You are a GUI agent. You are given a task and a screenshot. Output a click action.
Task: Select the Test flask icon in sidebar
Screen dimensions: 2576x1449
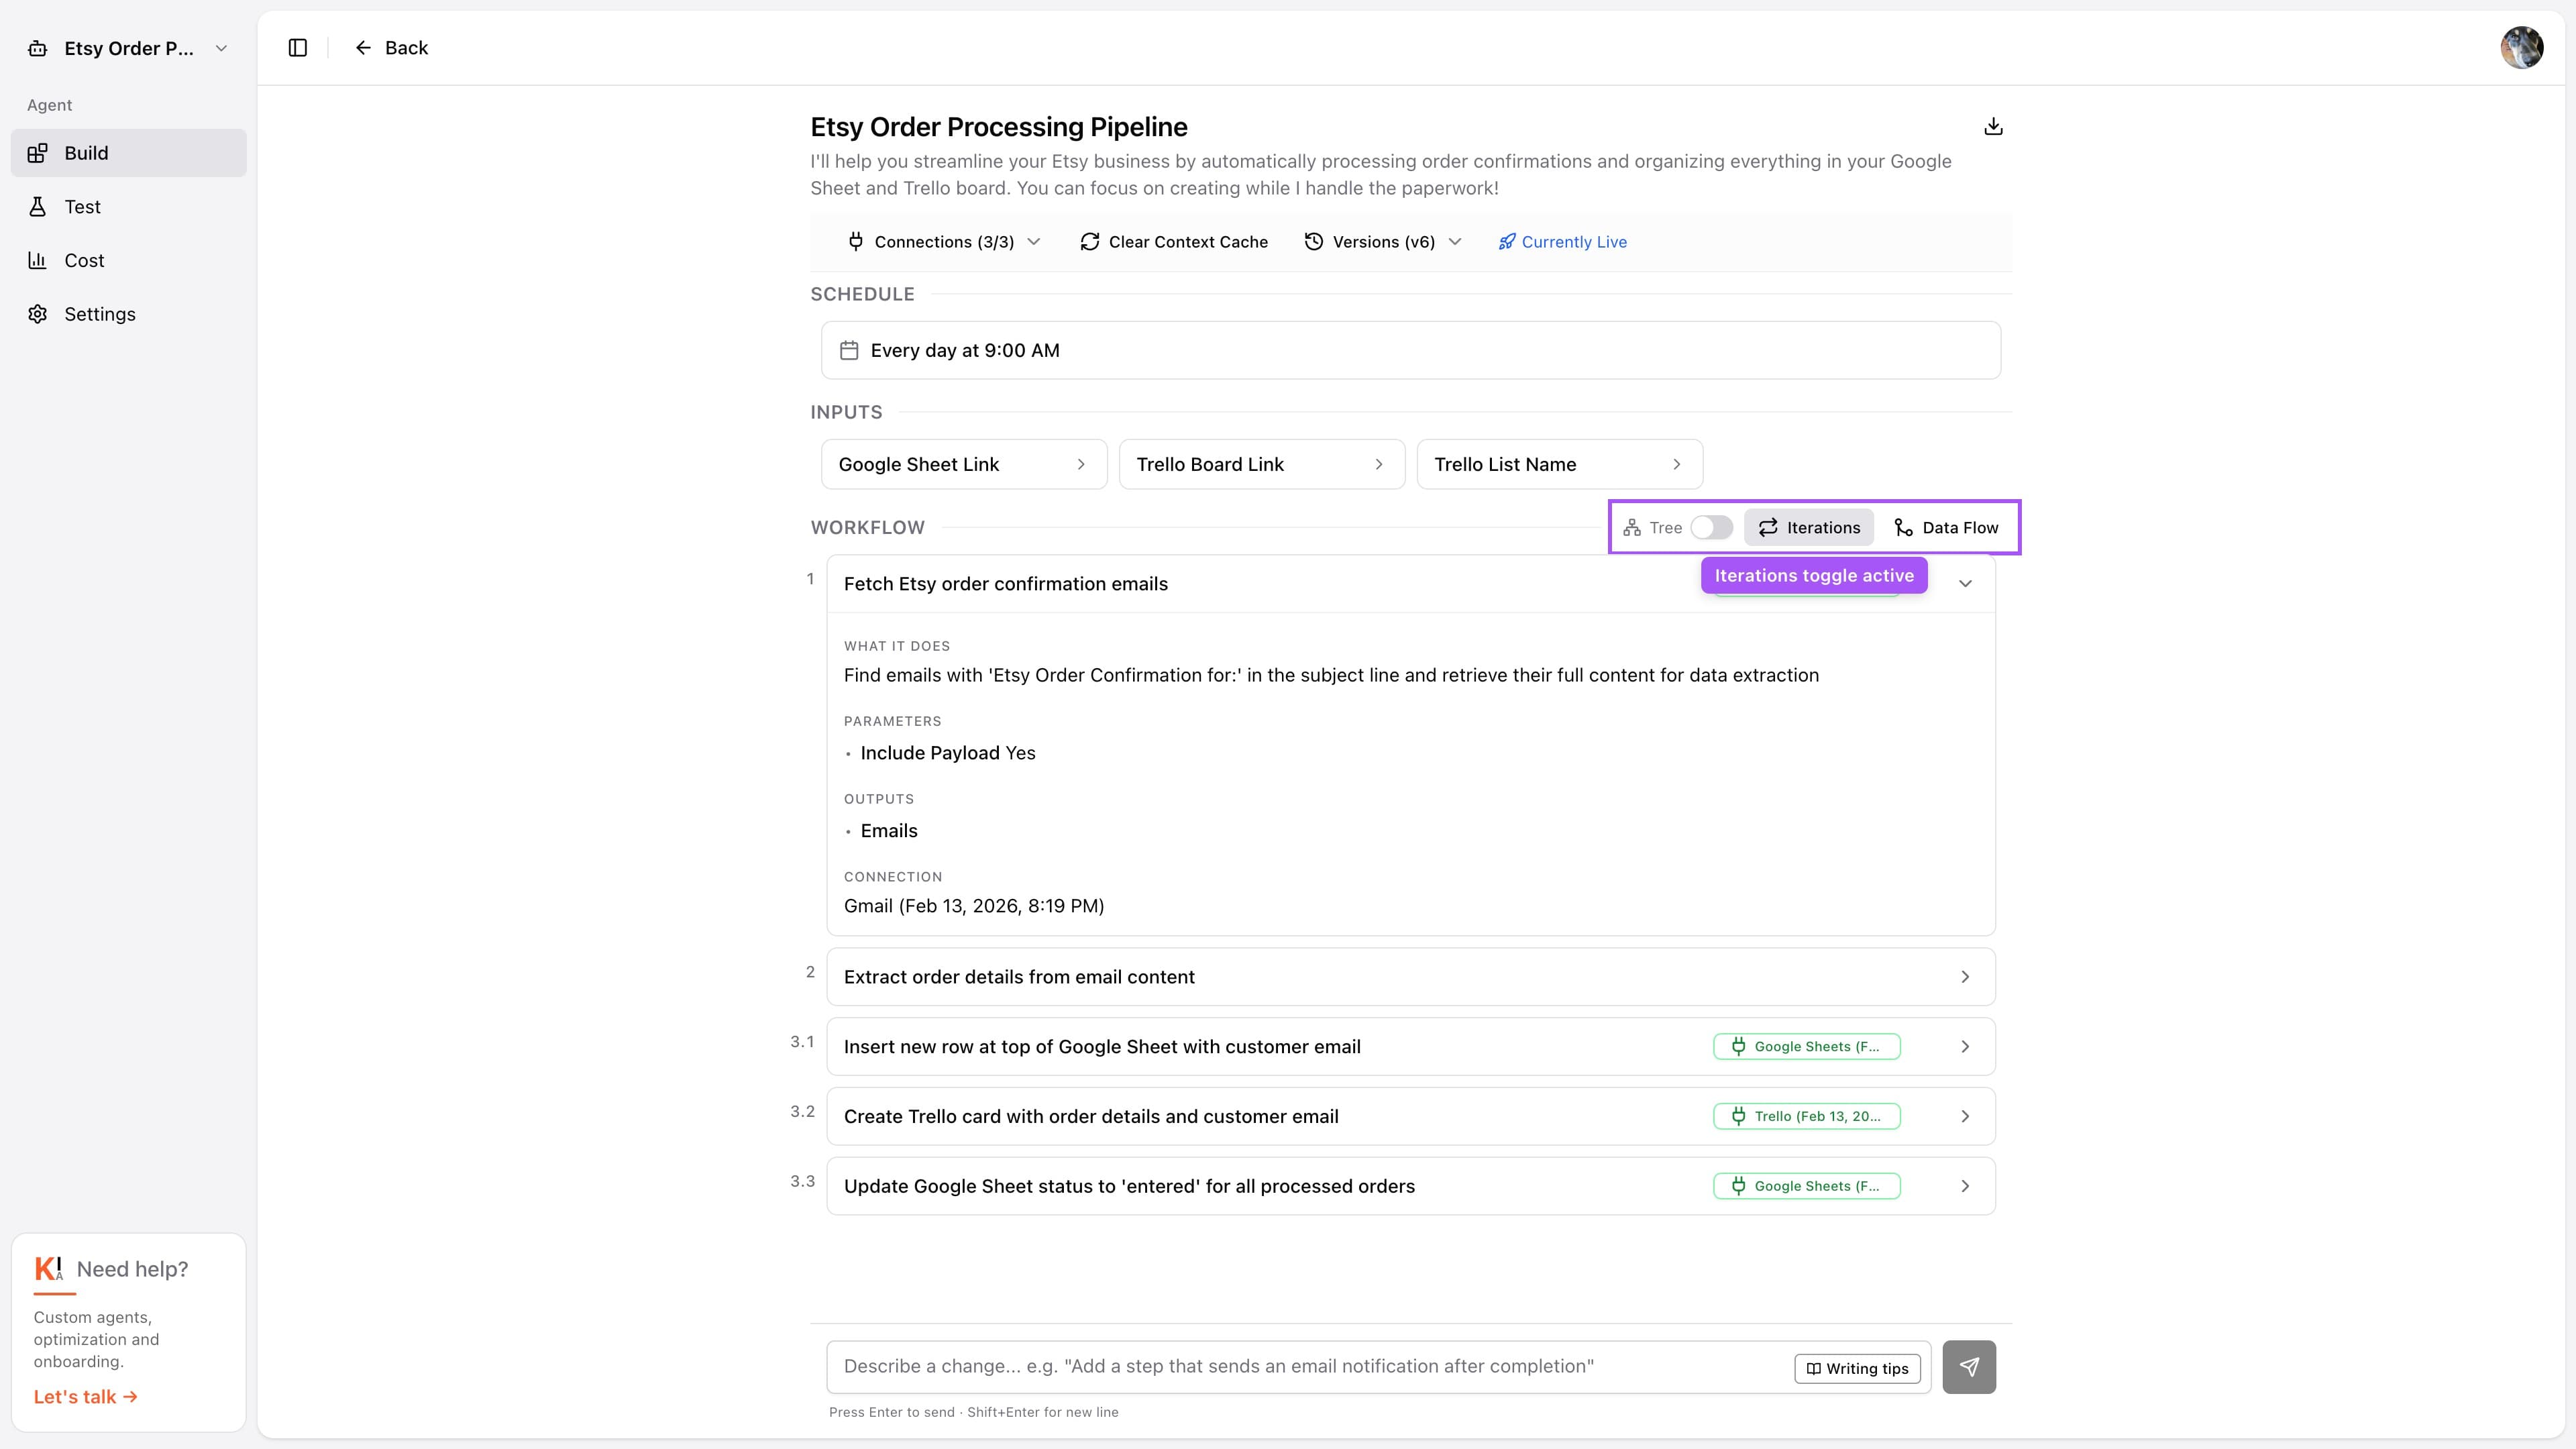(37, 207)
